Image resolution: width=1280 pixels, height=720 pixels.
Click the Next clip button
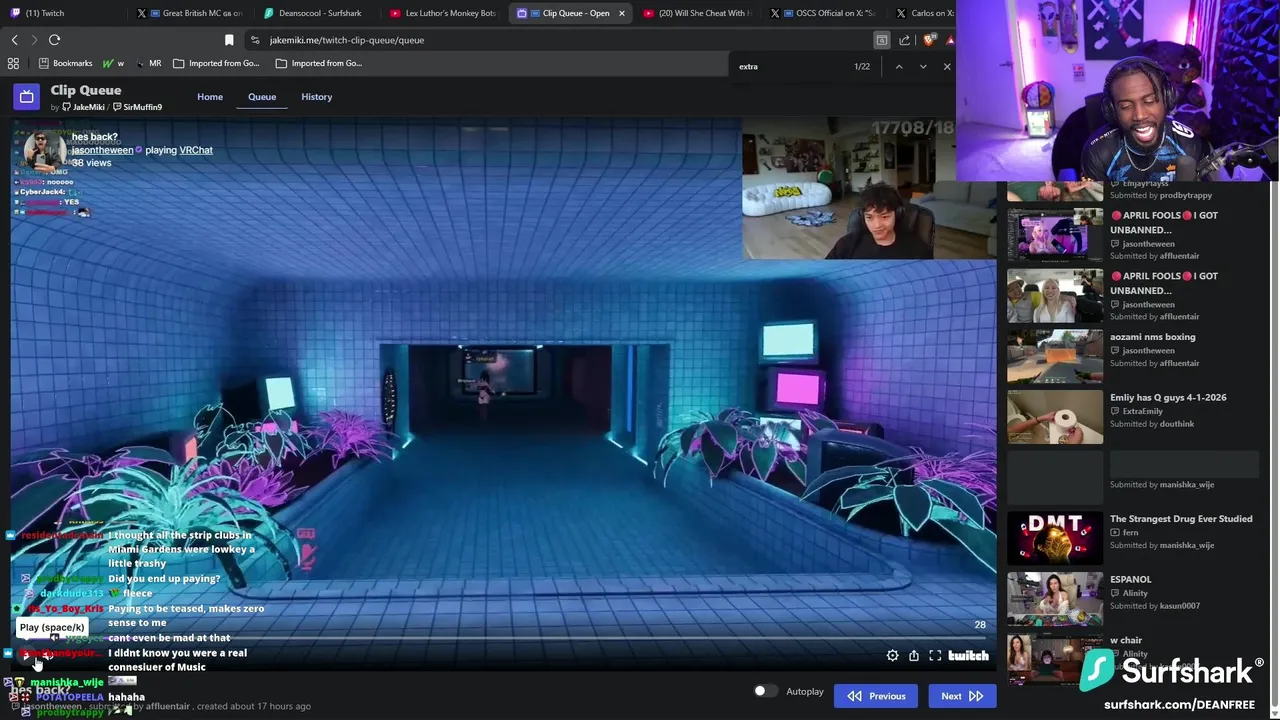coord(962,696)
